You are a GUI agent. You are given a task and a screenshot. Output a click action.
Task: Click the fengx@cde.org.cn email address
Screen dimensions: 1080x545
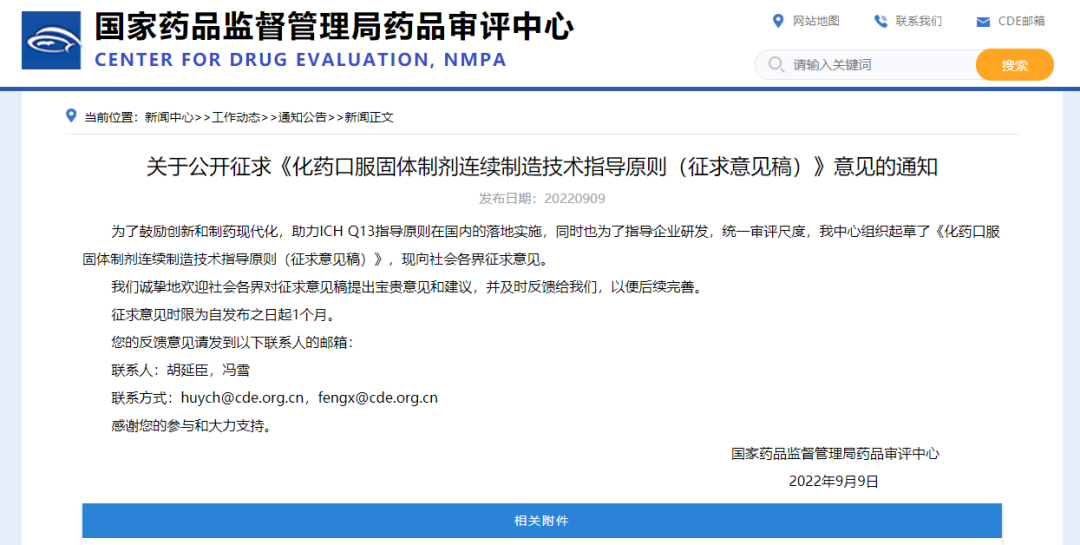[x=378, y=397]
